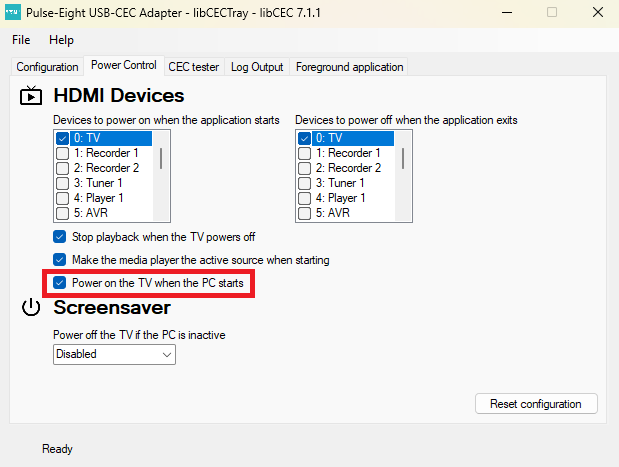Open the Help menu
Image resolution: width=619 pixels, height=467 pixels.
(61, 40)
